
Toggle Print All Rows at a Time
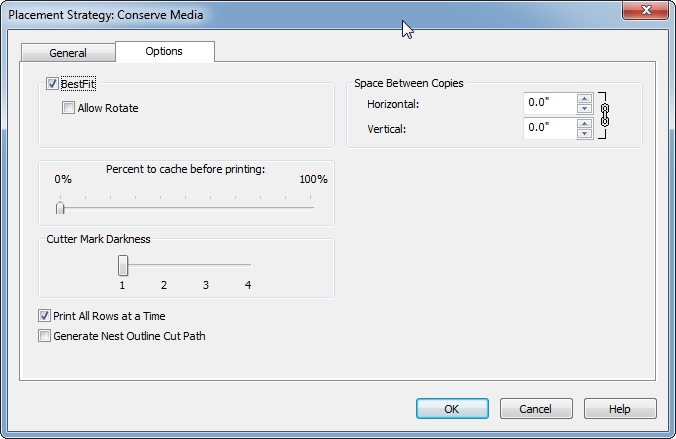(44, 316)
